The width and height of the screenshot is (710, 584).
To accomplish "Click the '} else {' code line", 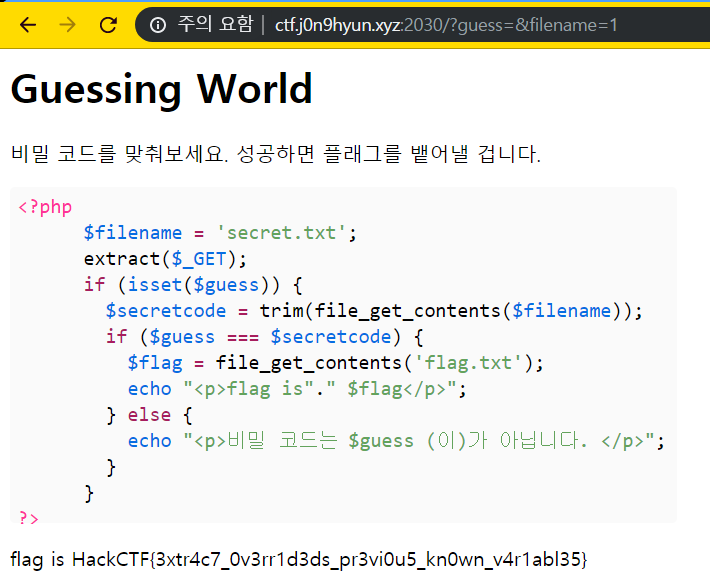I will tap(149, 415).
